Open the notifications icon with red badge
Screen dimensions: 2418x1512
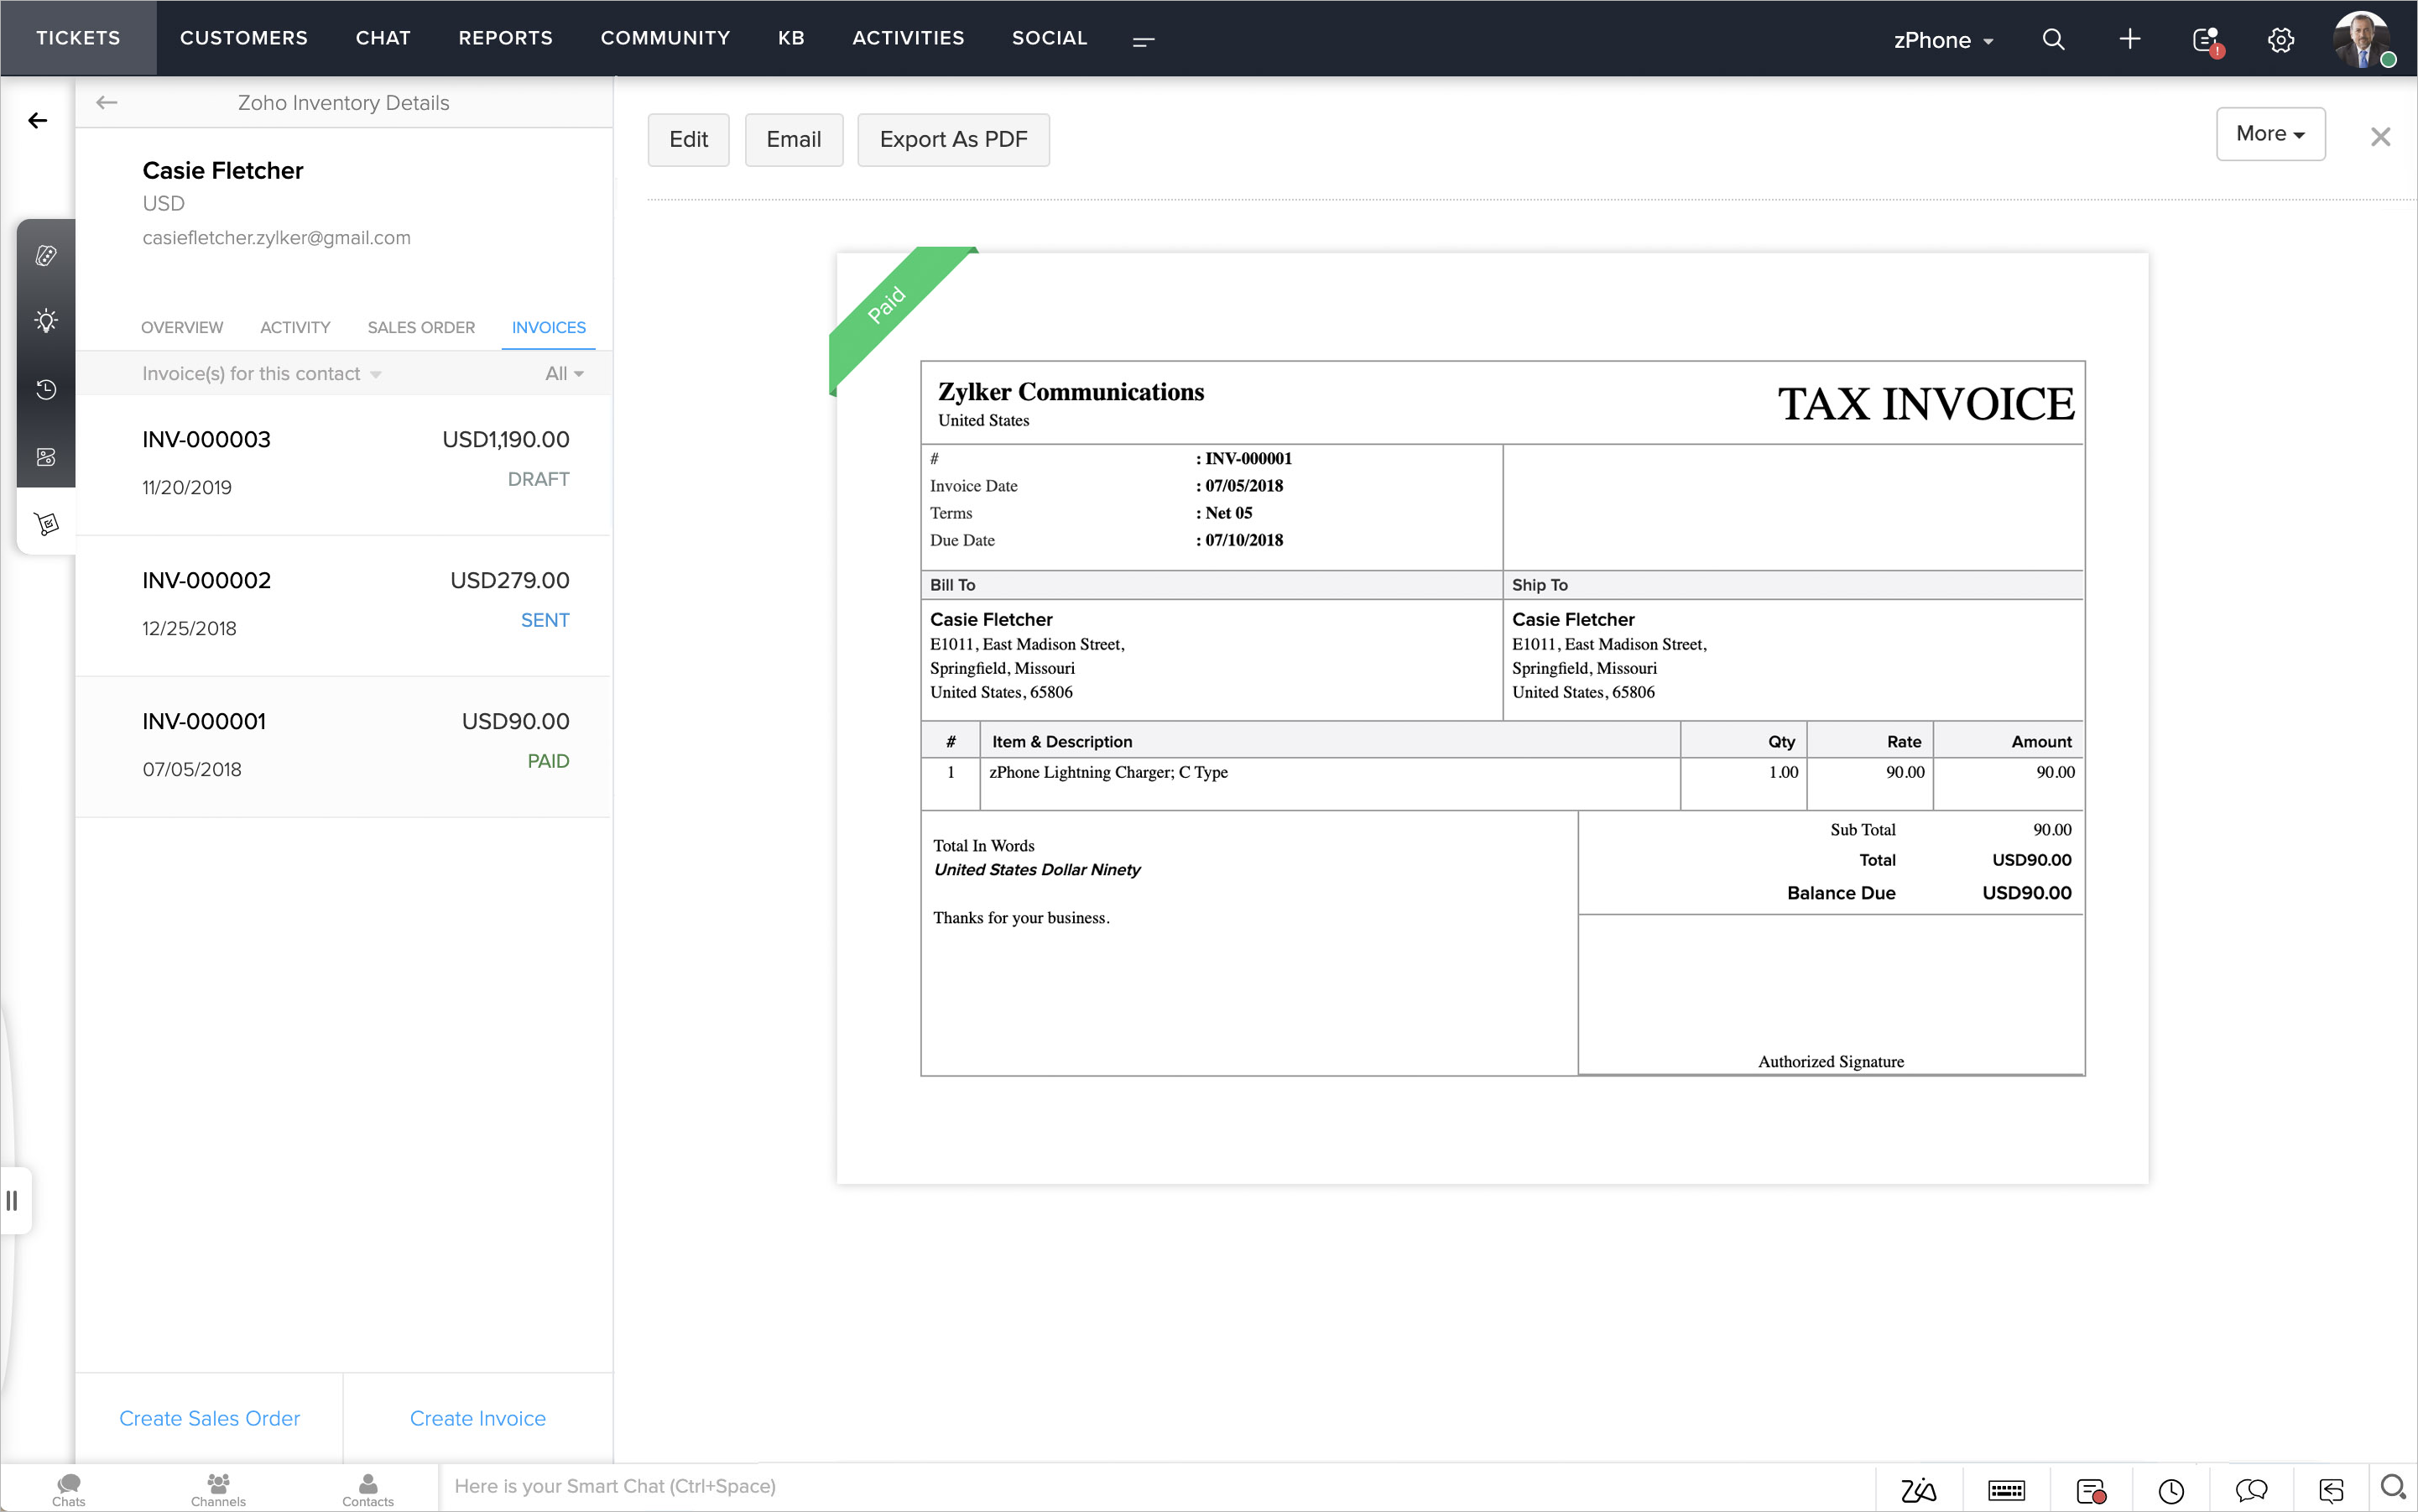[x=2205, y=40]
